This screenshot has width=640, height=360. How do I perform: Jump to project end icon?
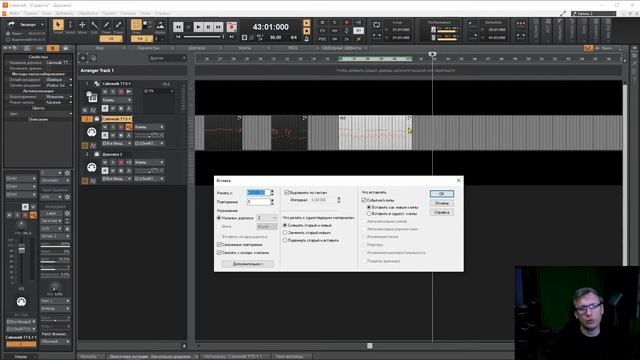[232, 37]
